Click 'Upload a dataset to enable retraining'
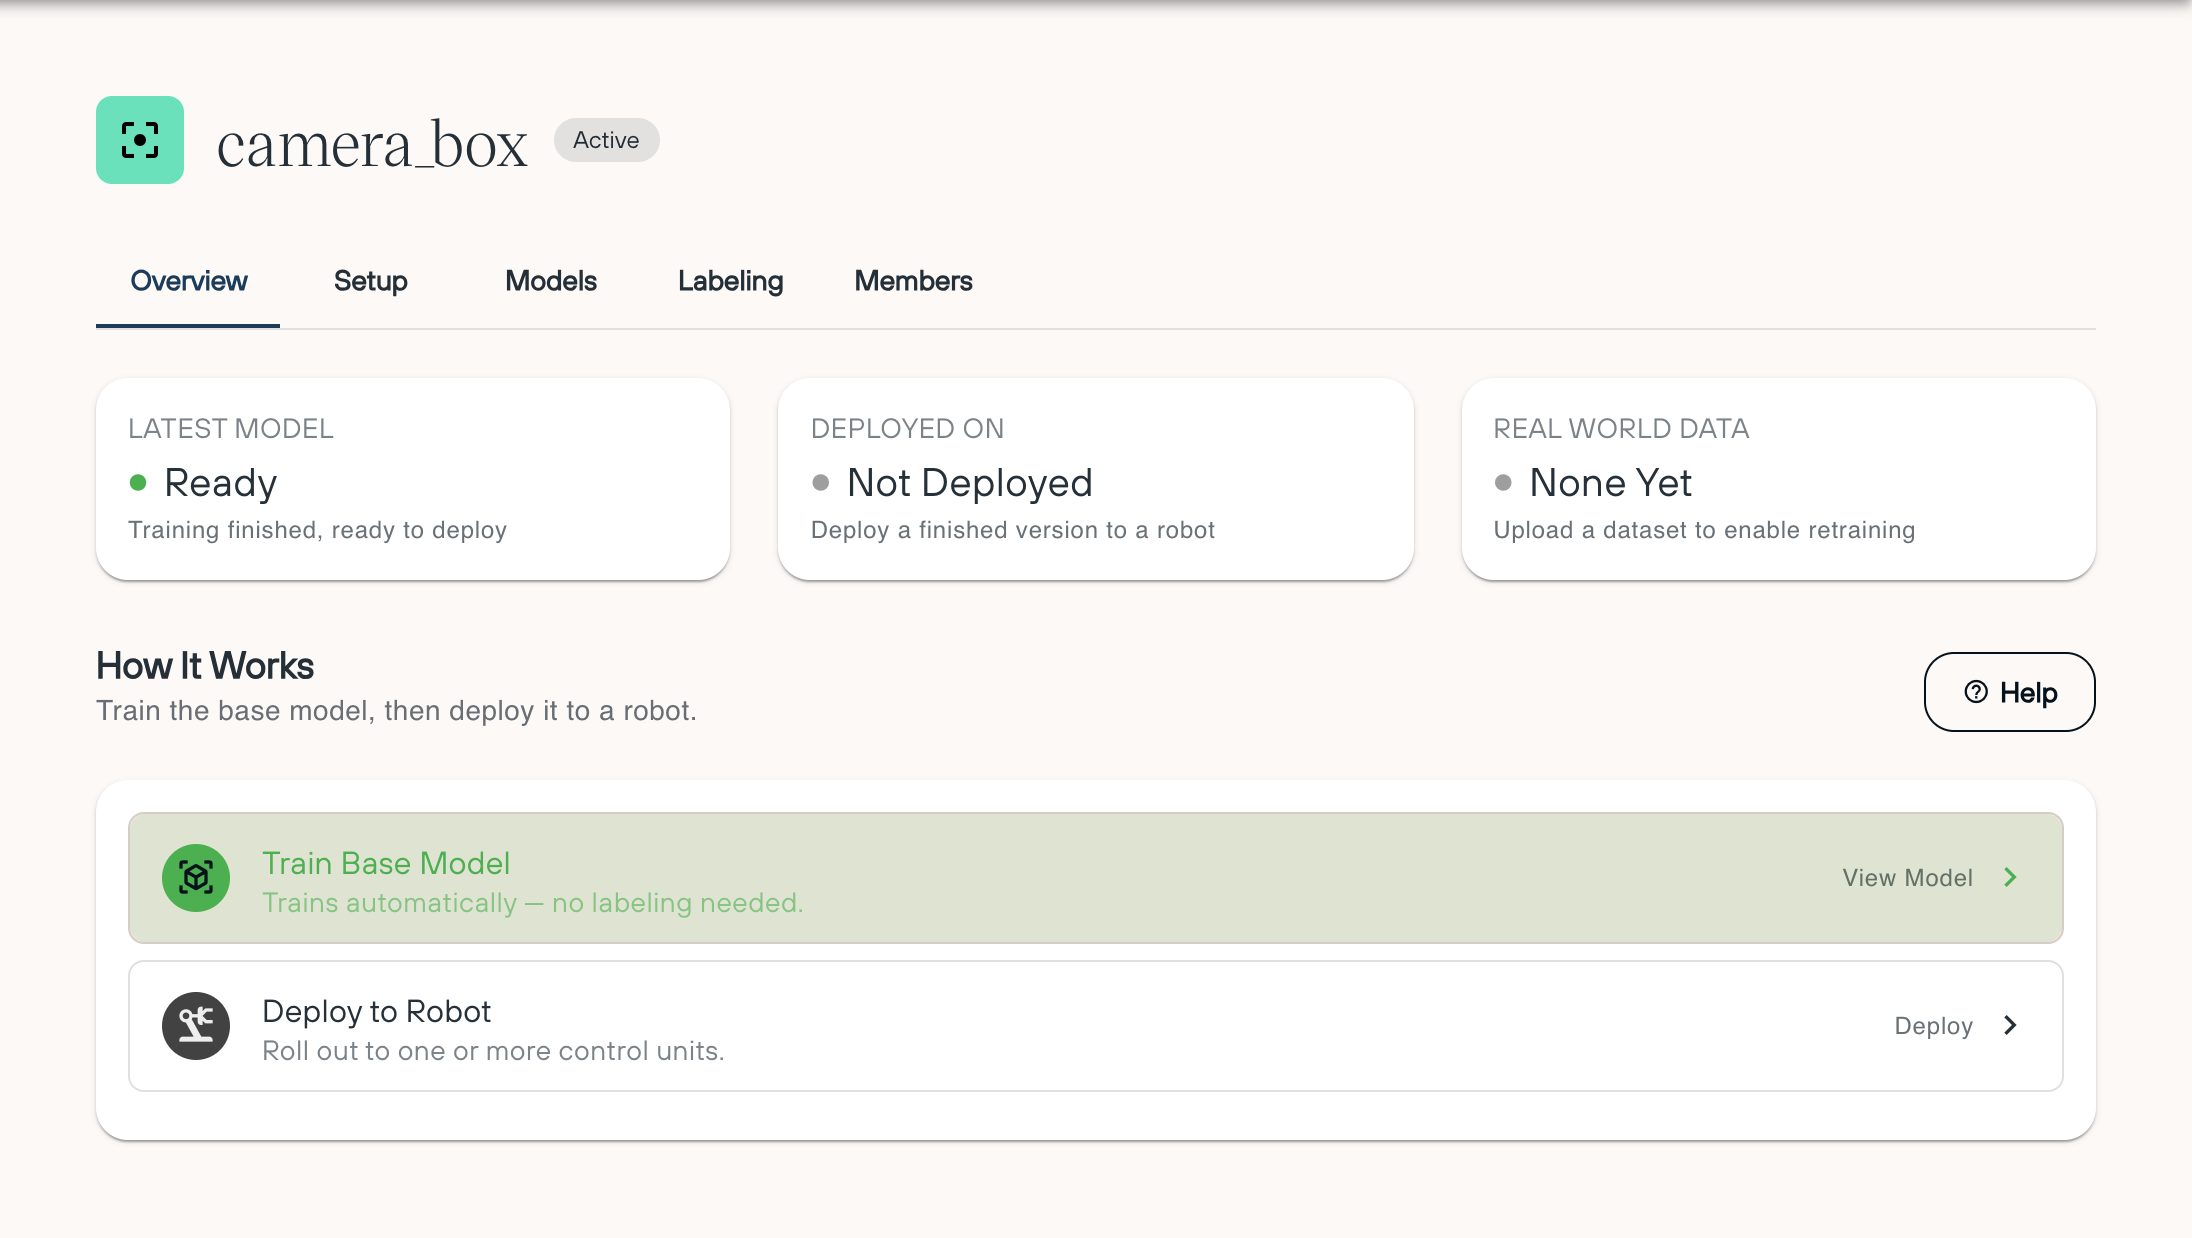The width and height of the screenshot is (2192, 1238). (x=1704, y=530)
